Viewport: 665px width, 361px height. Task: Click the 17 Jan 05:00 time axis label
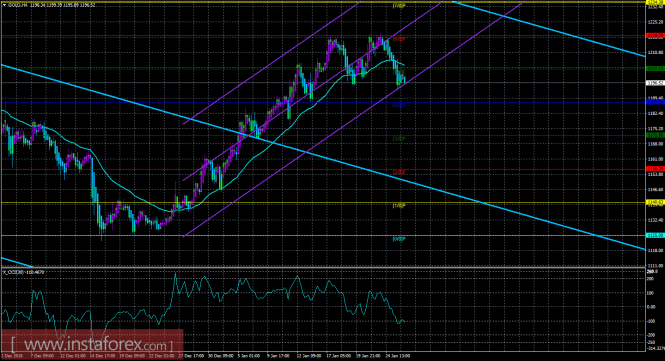(x=338, y=356)
